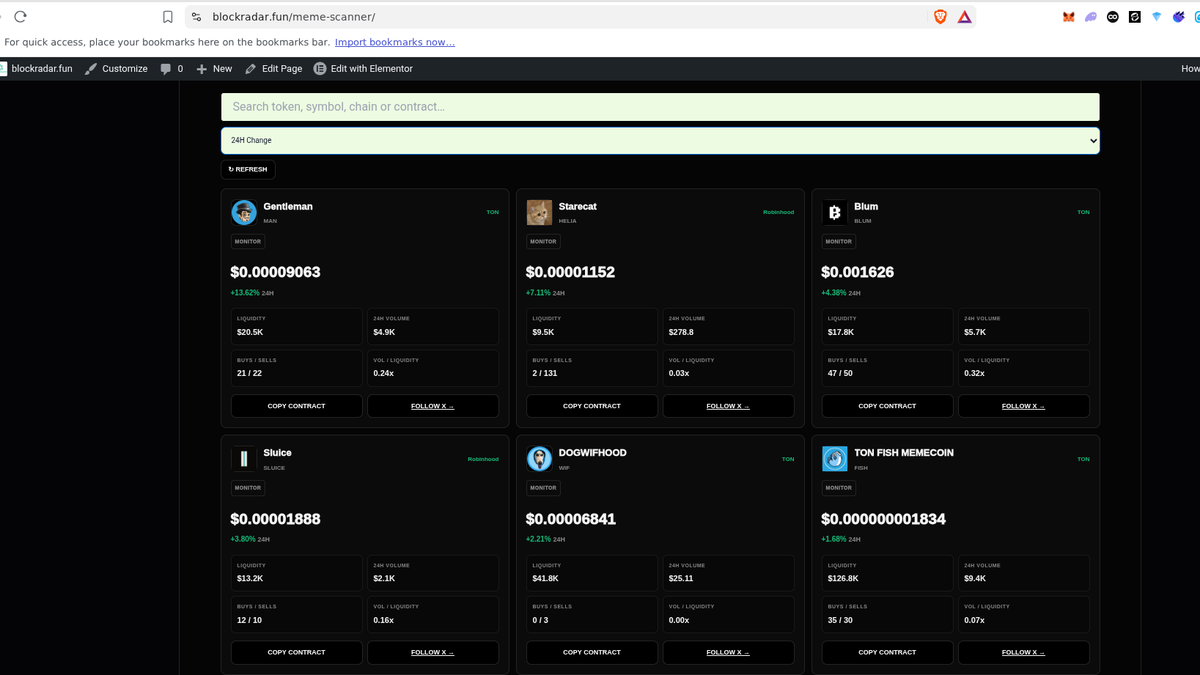Viewport: 1200px width, 675px height.
Task: Copy contract for Starecat token
Action: (592, 406)
